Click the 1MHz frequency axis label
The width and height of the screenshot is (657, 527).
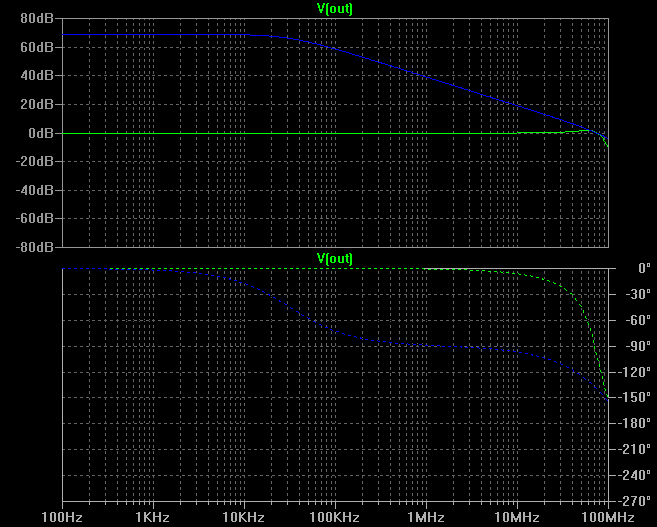pyautogui.click(x=426, y=517)
